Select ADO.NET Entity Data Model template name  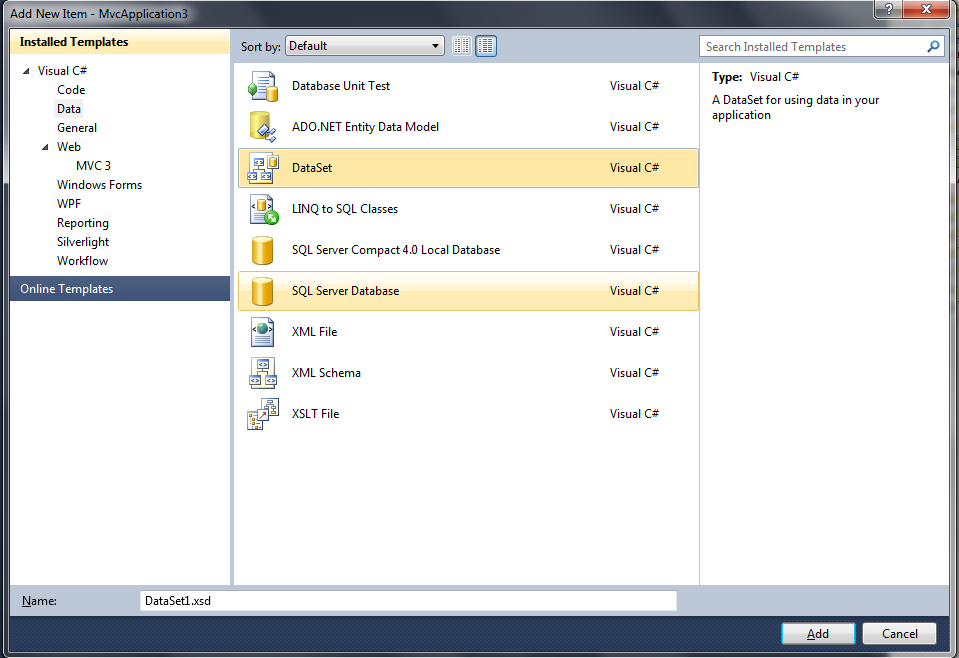point(365,127)
